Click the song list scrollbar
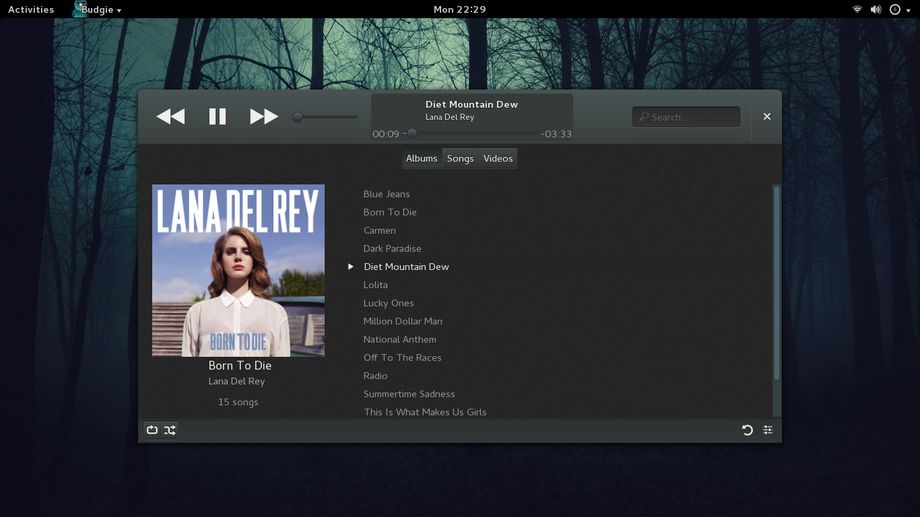This screenshot has width=920, height=517. tap(776, 282)
